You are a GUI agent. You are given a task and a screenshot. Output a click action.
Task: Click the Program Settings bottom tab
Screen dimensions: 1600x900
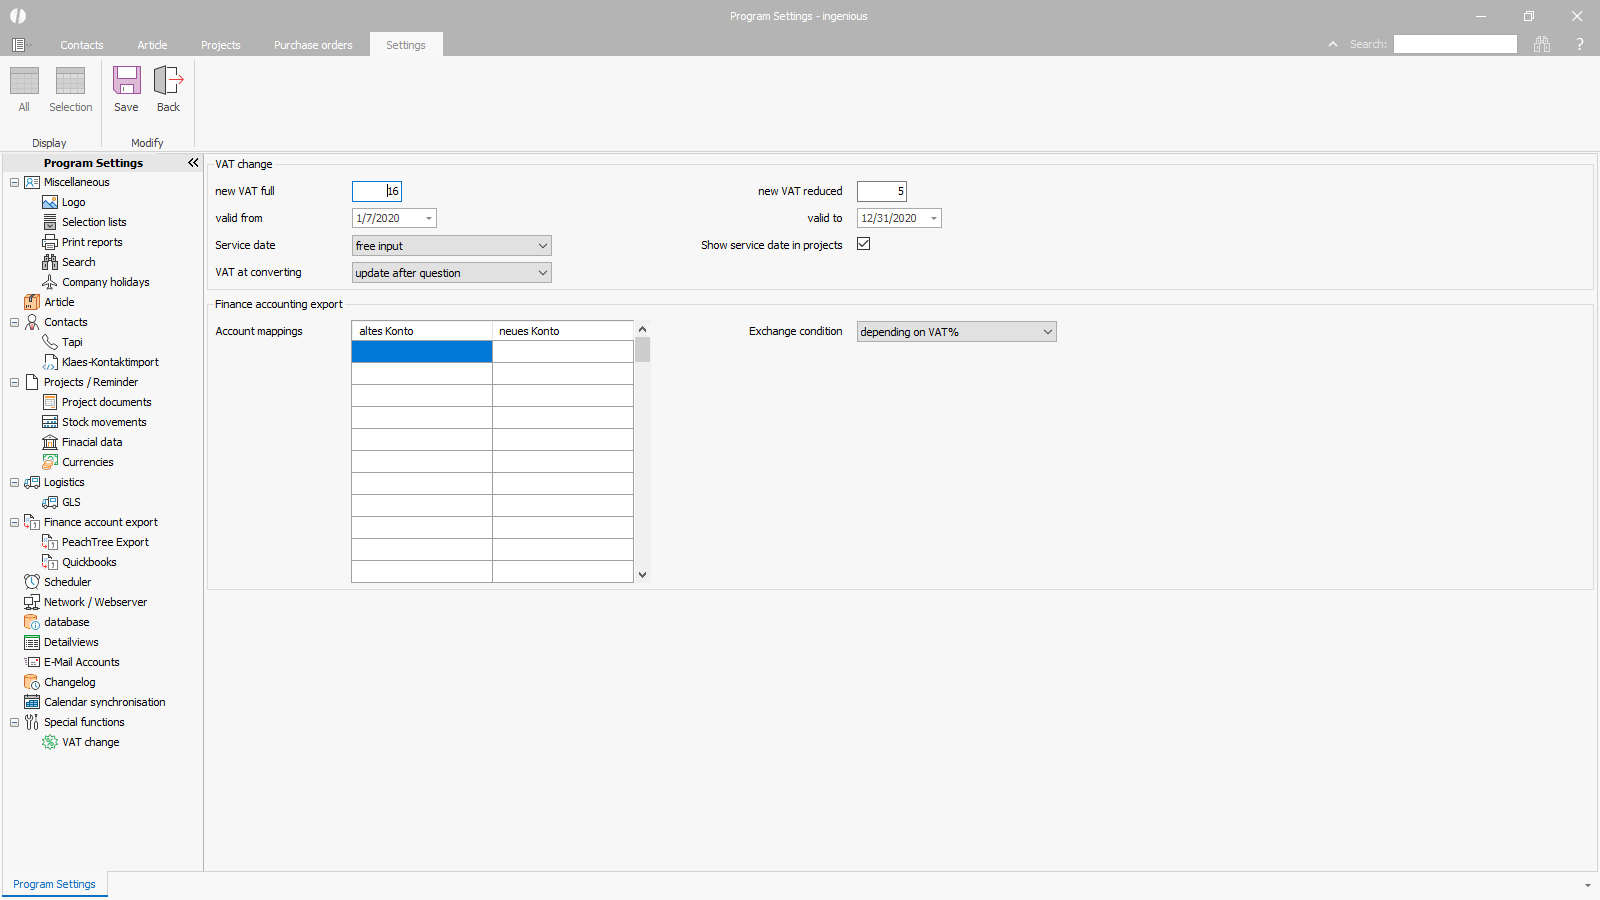pyautogui.click(x=55, y=884)
